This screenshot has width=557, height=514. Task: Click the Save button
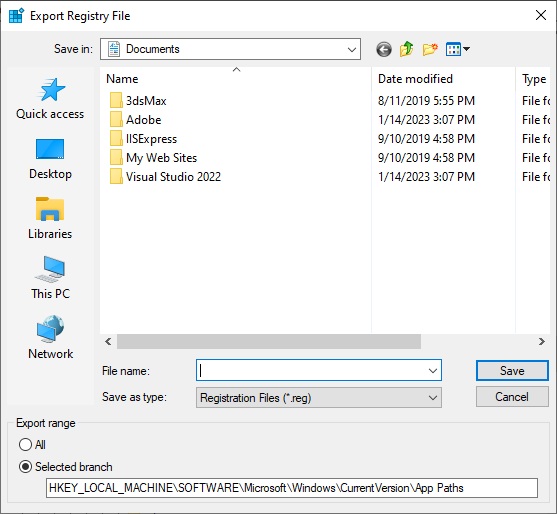[512, 370]
